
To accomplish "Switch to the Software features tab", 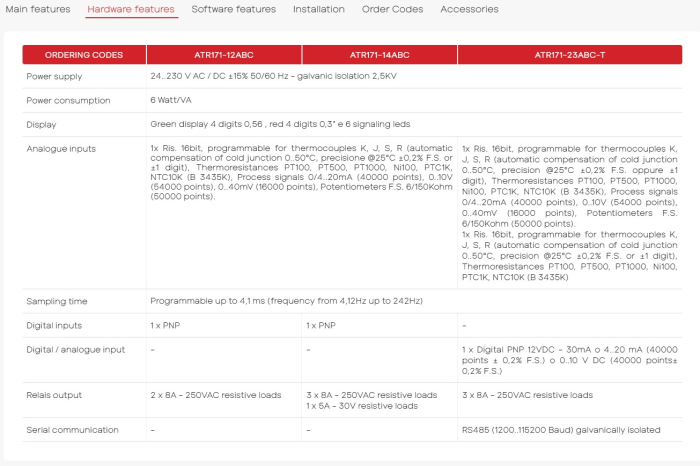I will [233, 9].
